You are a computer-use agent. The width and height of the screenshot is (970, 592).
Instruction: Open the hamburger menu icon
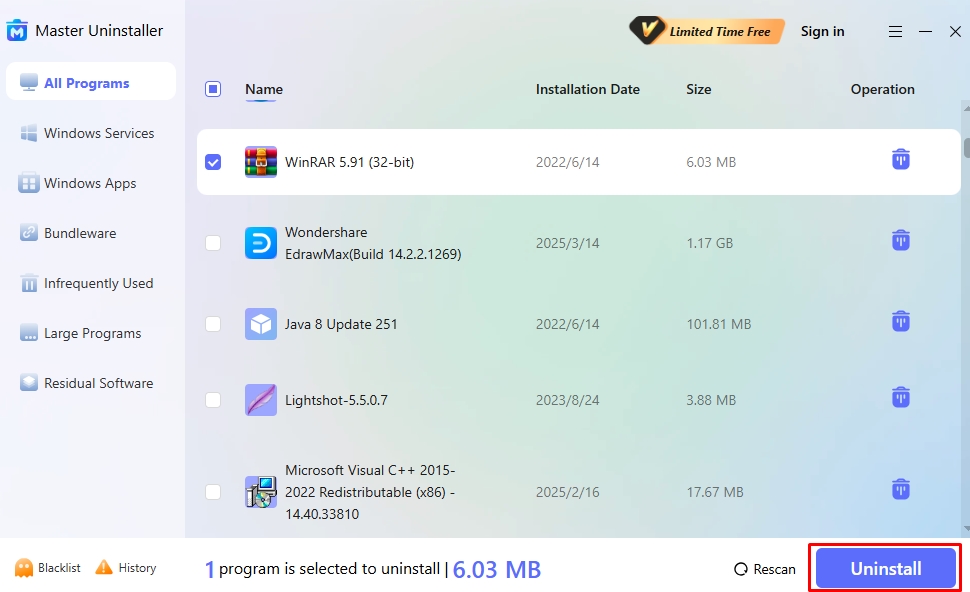895,32
